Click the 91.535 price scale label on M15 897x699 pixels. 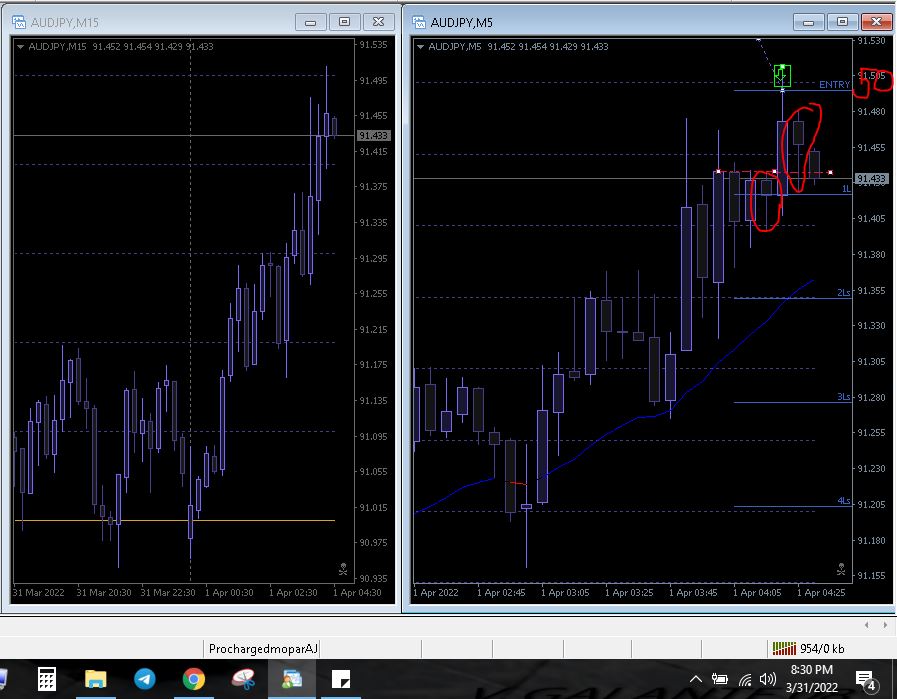pyautogui.click(x=373, y=45)
